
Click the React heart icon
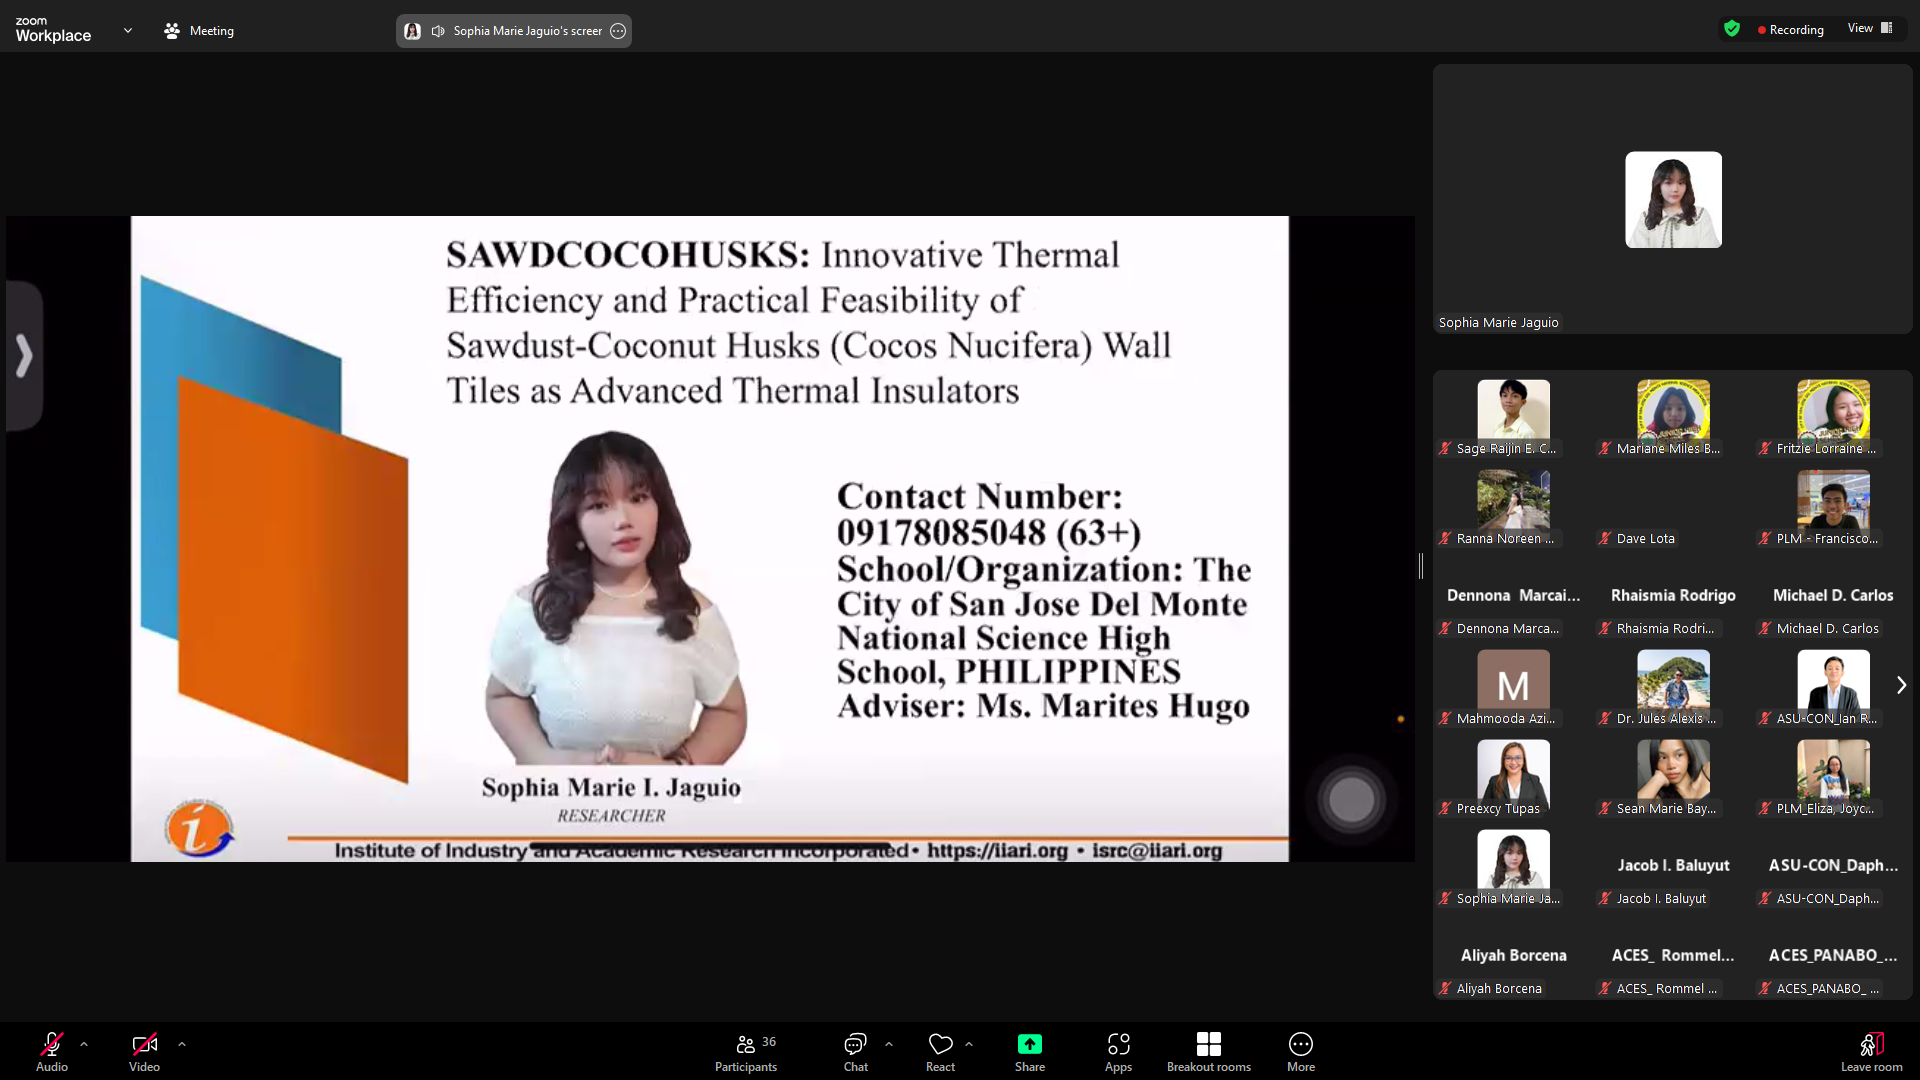tap(940, 1044)
